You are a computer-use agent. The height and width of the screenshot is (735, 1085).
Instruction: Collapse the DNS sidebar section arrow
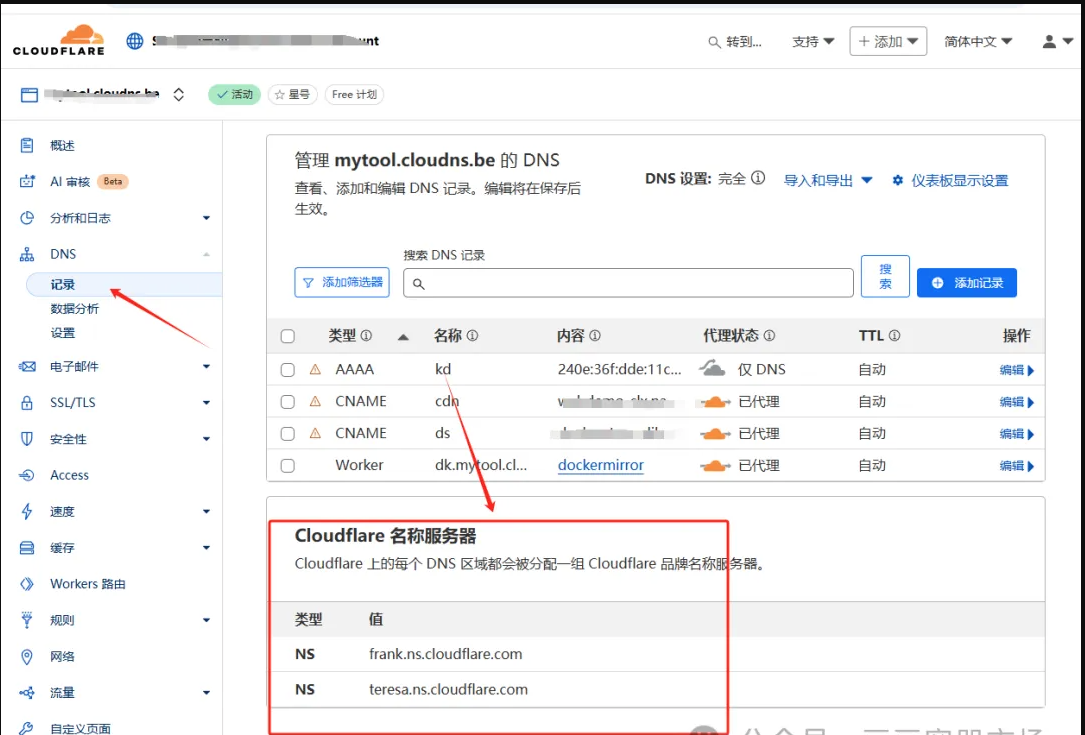point(206,254)
